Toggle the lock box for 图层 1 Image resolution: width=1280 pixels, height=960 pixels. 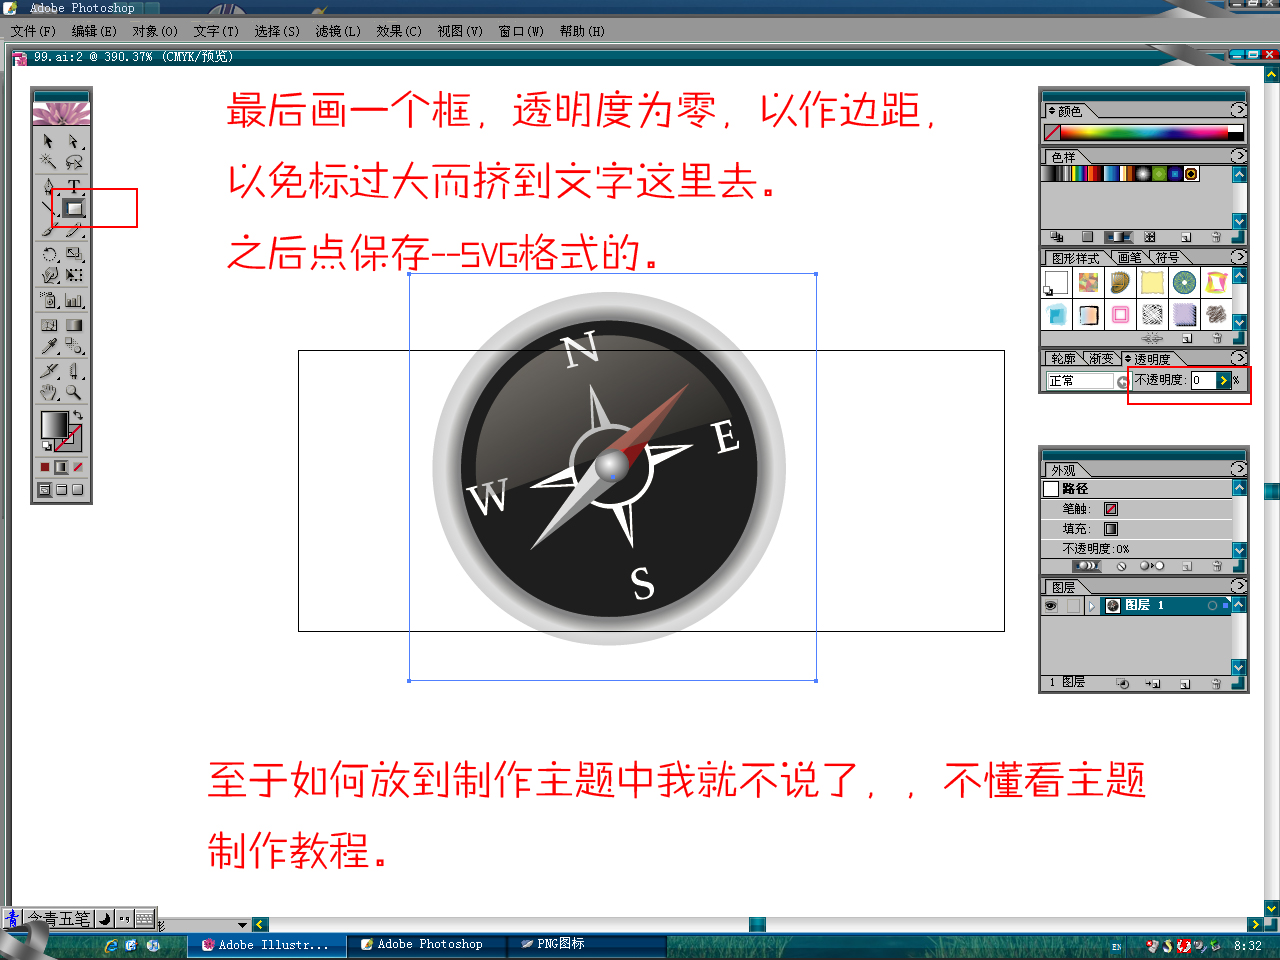tap(1073, 606)
